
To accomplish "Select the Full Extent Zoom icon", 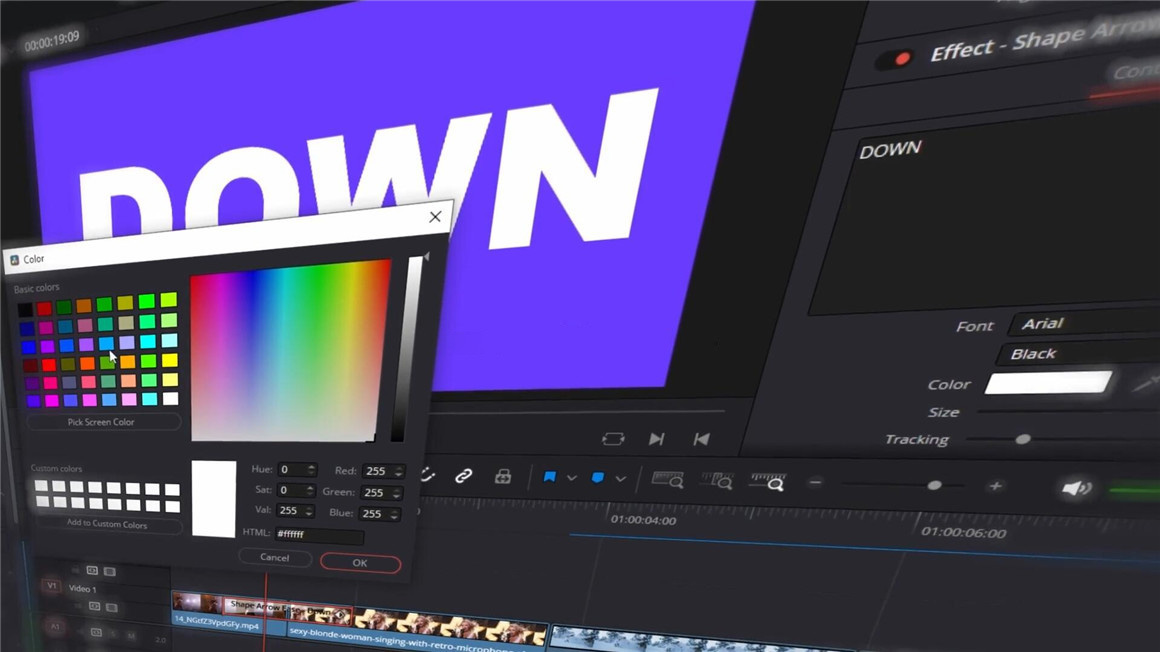I will point(667,480).
